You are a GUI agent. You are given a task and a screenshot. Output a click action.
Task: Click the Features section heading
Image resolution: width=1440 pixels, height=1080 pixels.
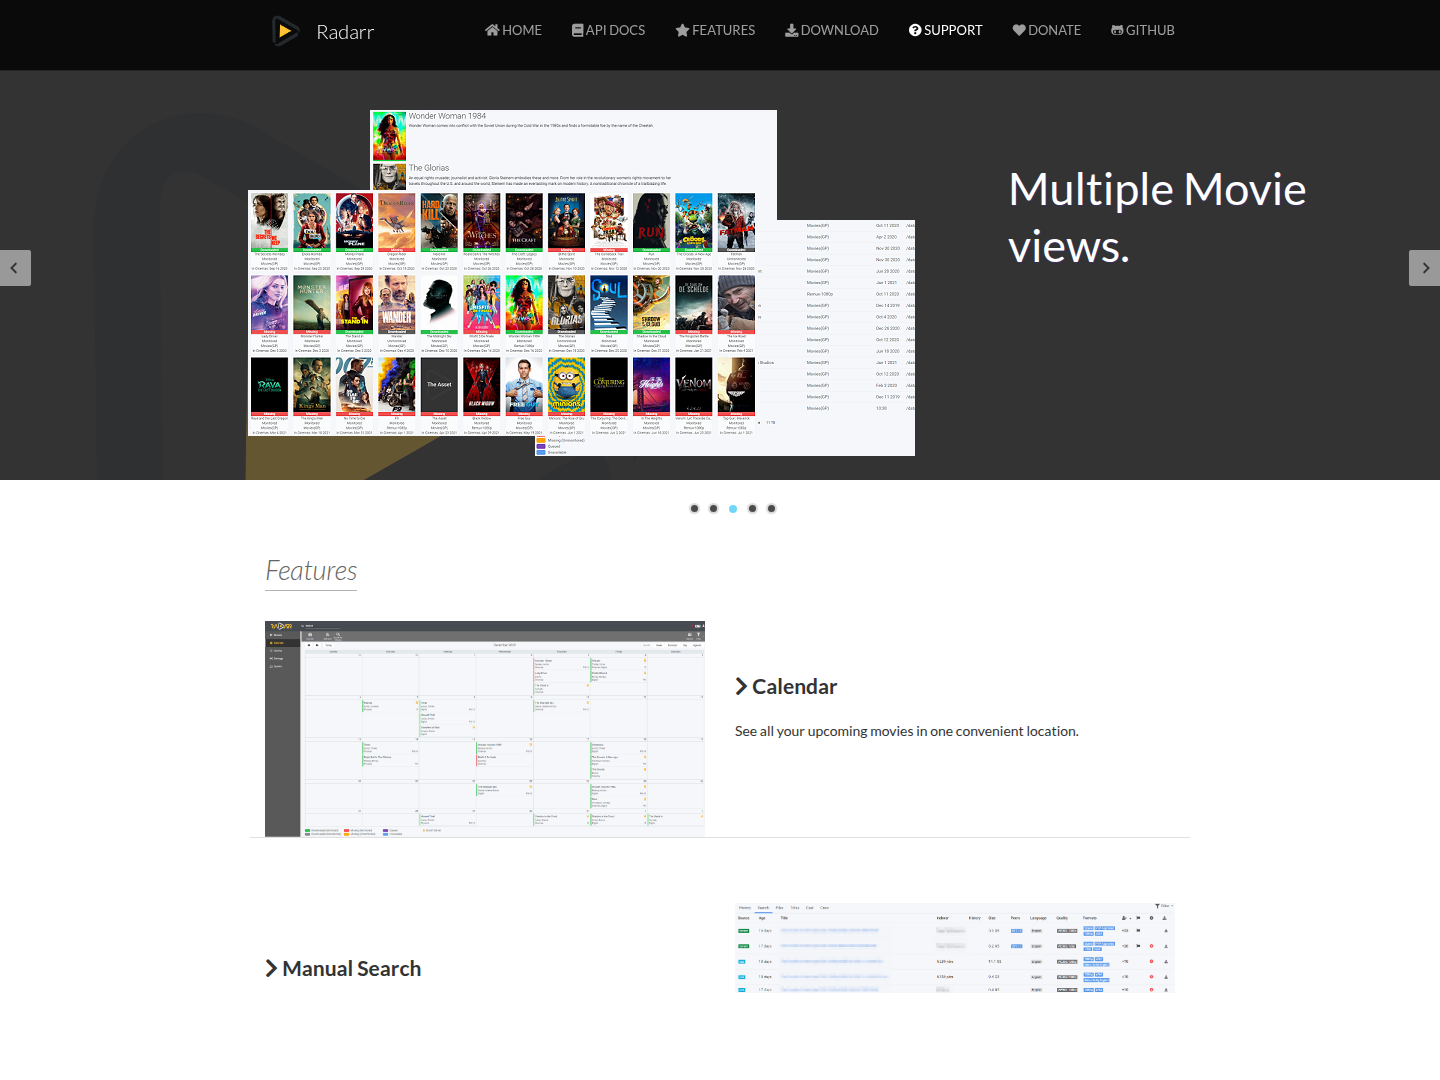[x=311, y=571]
